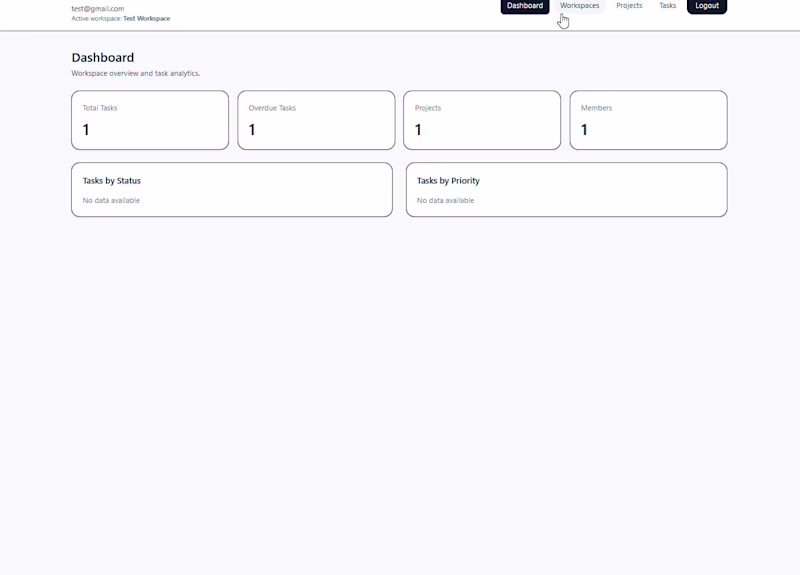Open the Members stat card
This screenshot has height=575, width=800.
pyautogui.click(x=648, y=120)
